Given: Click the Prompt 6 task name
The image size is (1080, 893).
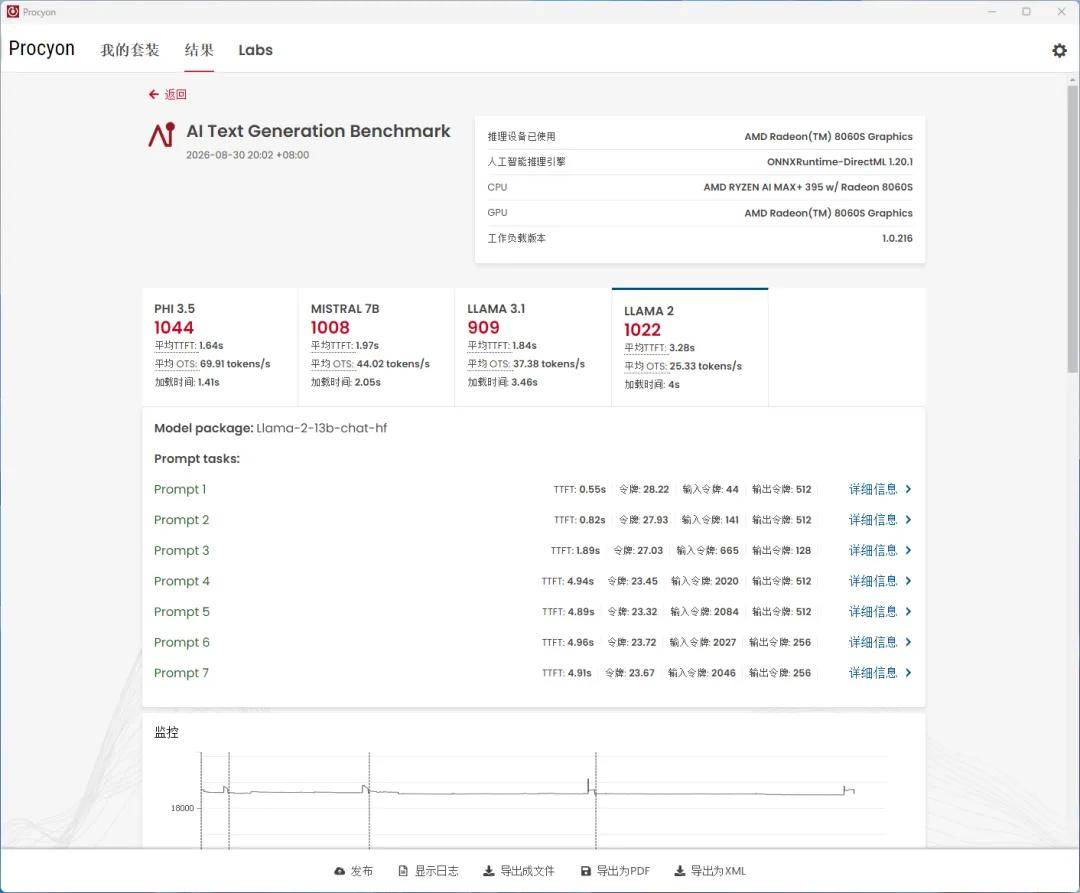Looking at the screenshot, I should point(181,642).
